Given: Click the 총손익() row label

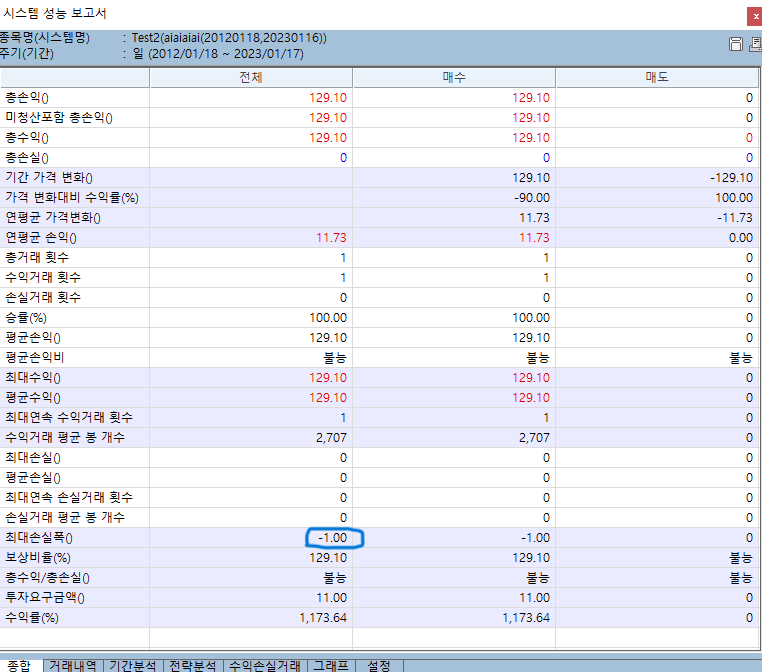Looking at the screenshot, I should click(x=28, y=98).
